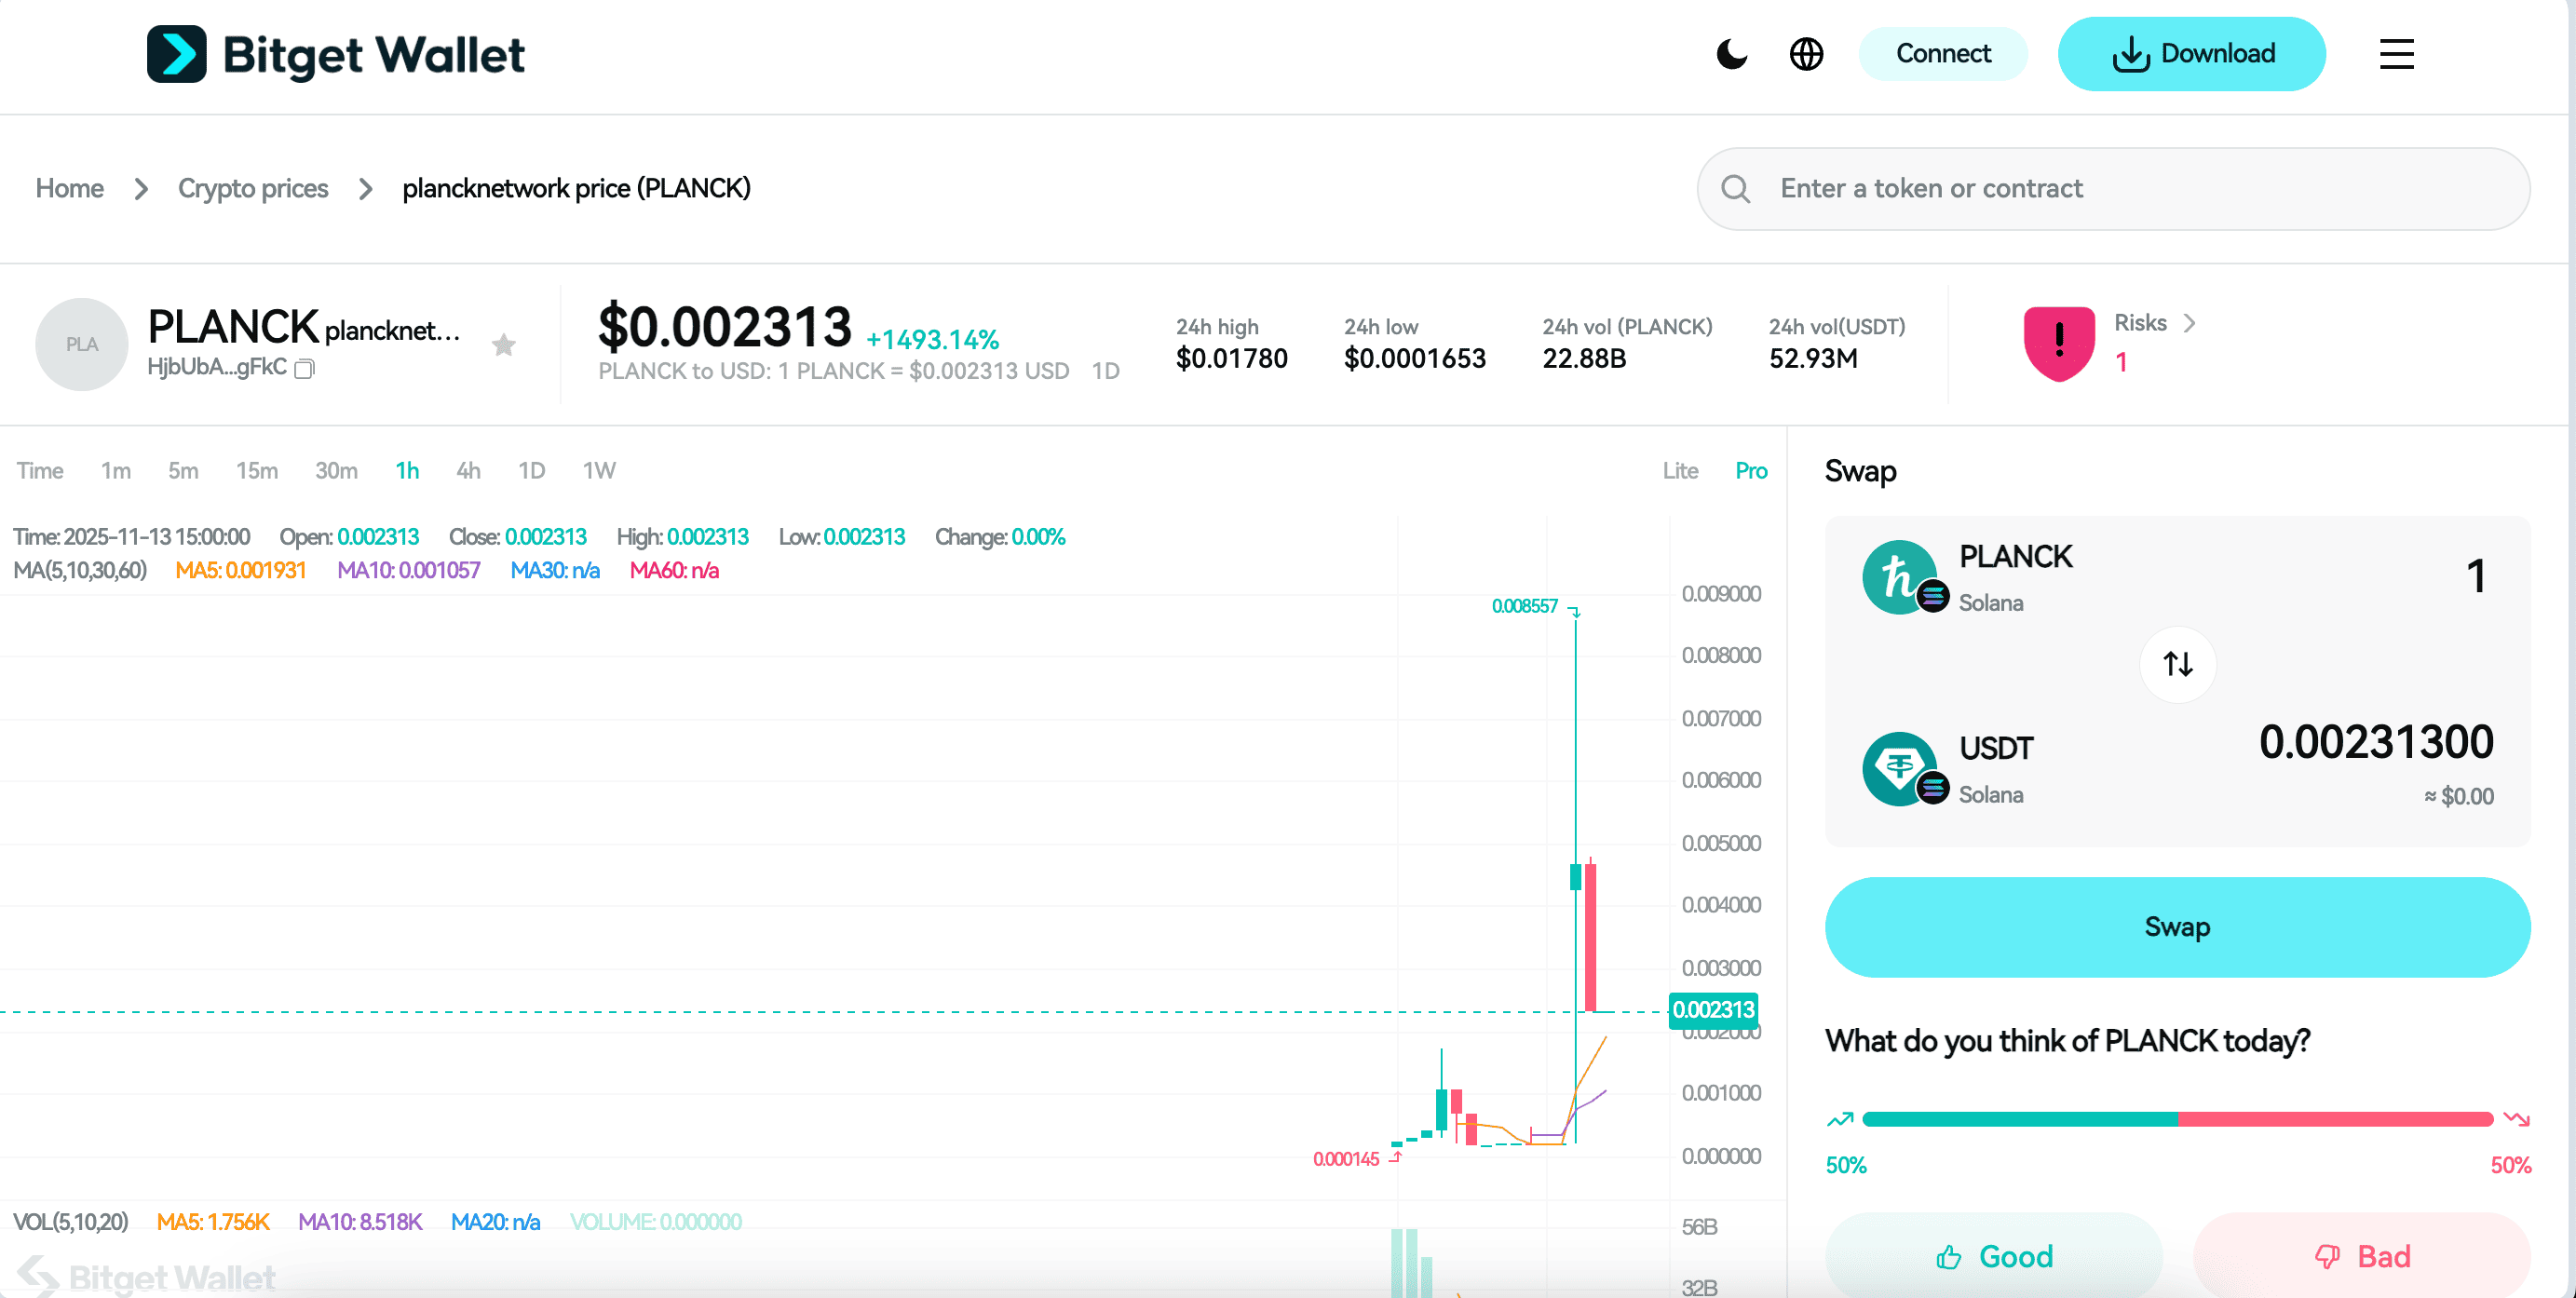Open the language selector globe icon
The width and height of the screenshot is (2576, 1298).
[1806, 55]
